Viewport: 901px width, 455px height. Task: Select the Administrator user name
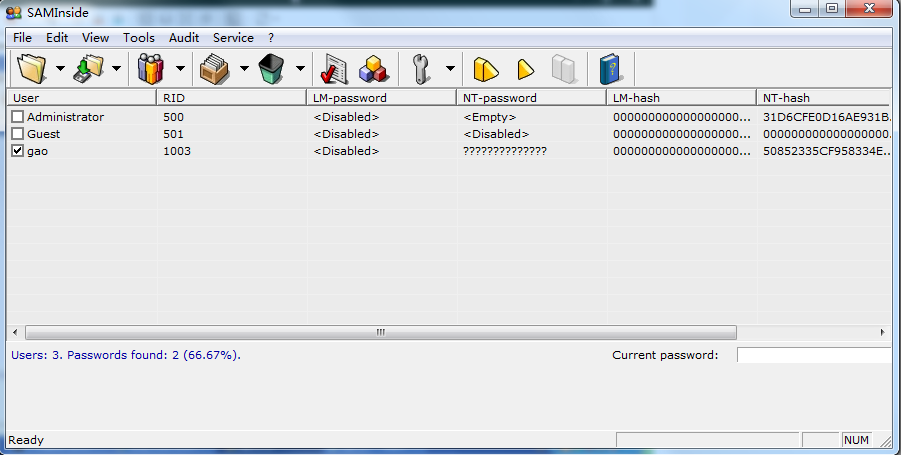pyautogui.click(x=66, y=117)
